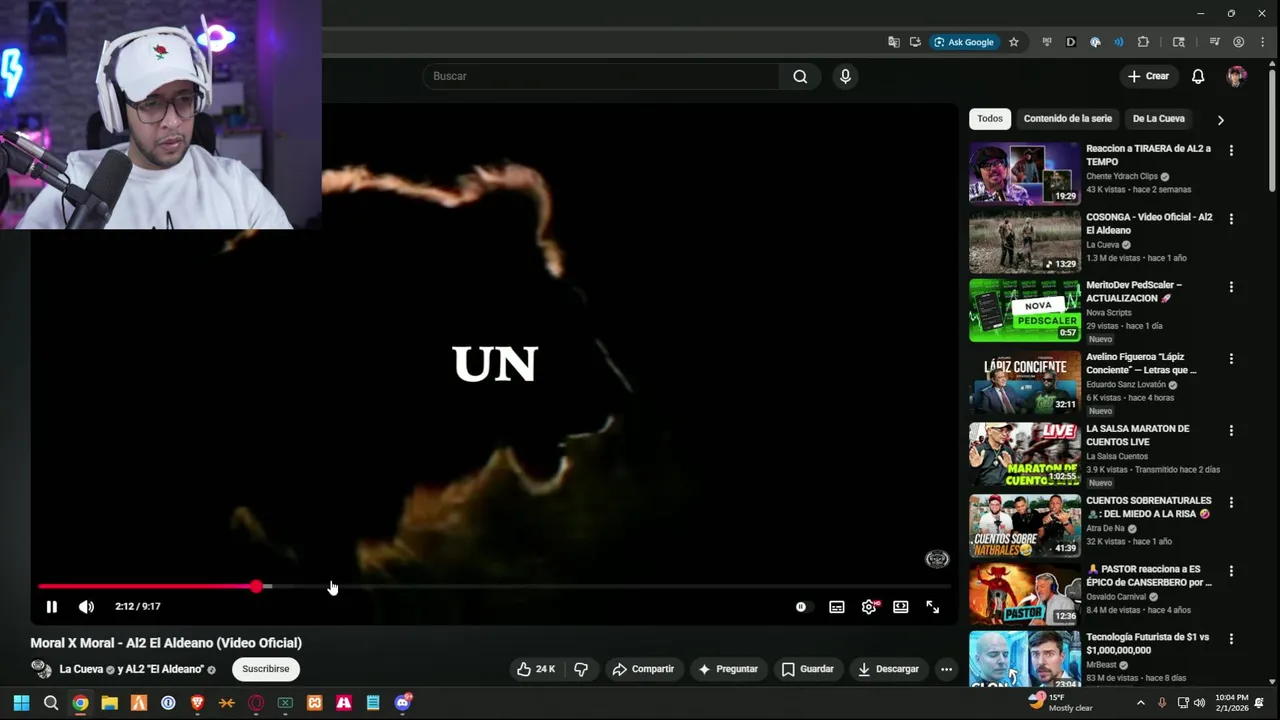This screenshot has height=720, width=1280.
Task: Click the Ask Google button in address bar
Action: [x=964, y=42]
